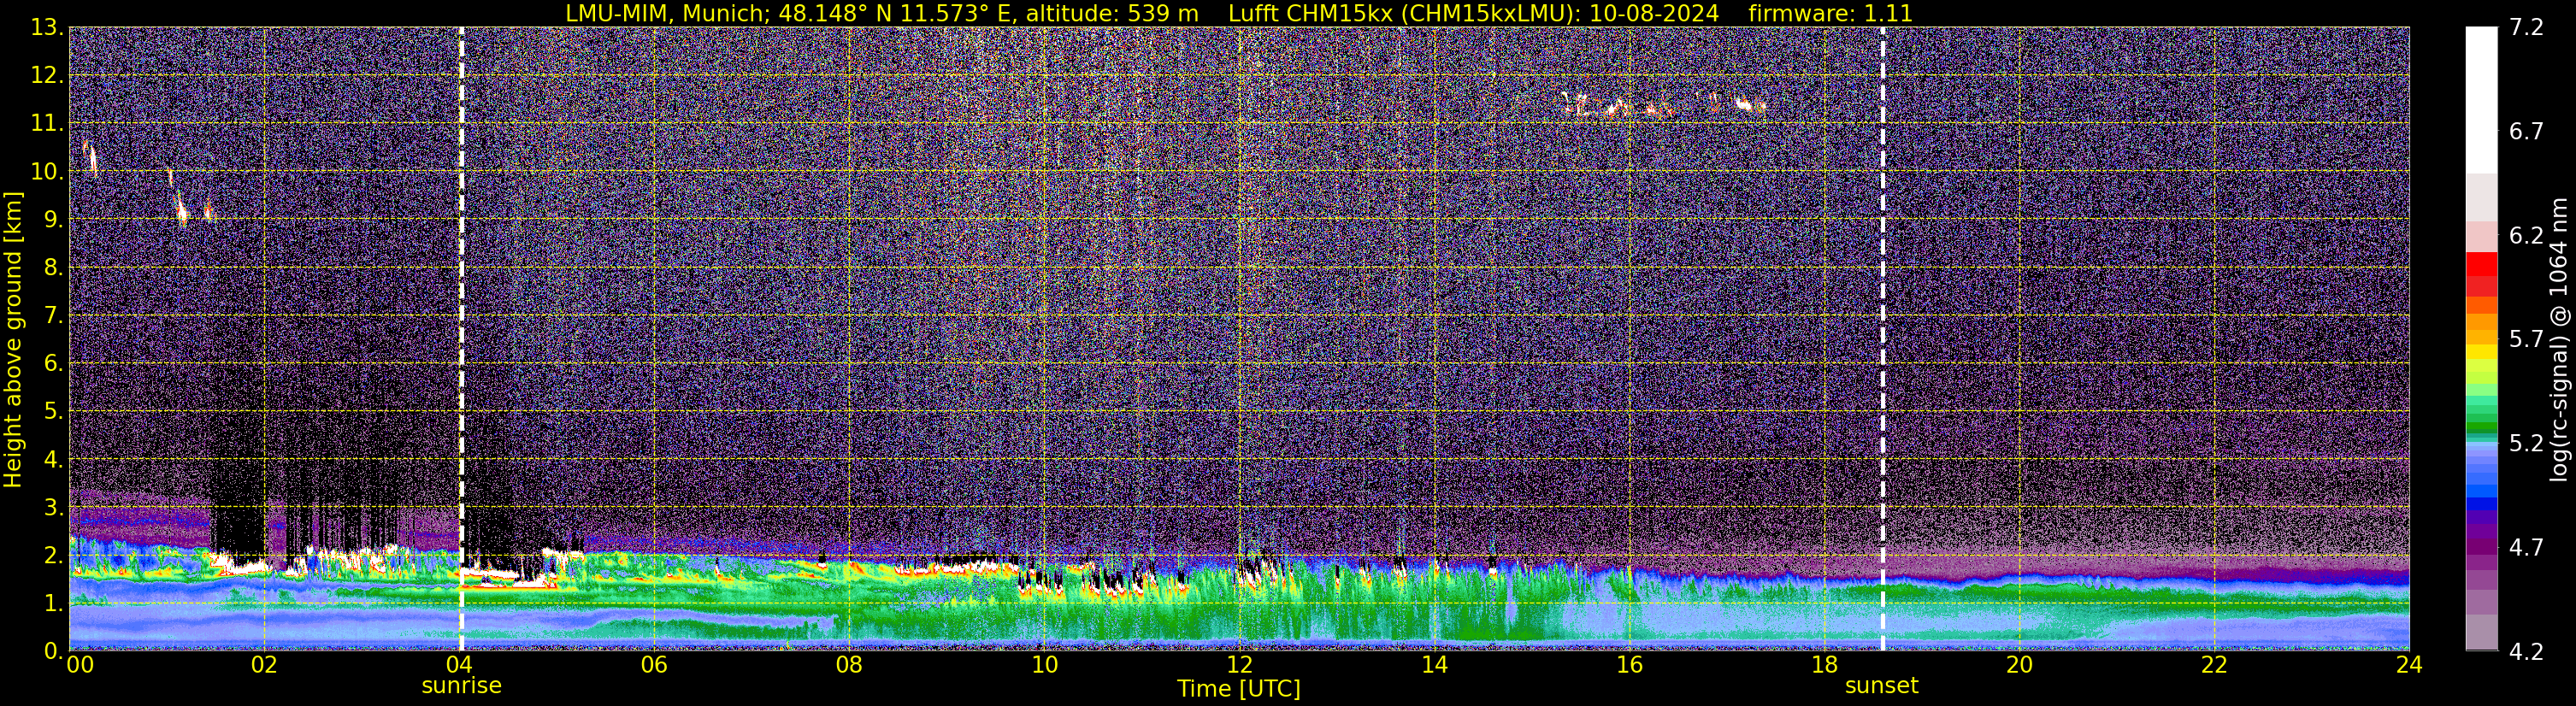Screen dimensions: 2576x706
Task: Click the 'sunset' label below the time axis
Action: (x=1881, y=686)
